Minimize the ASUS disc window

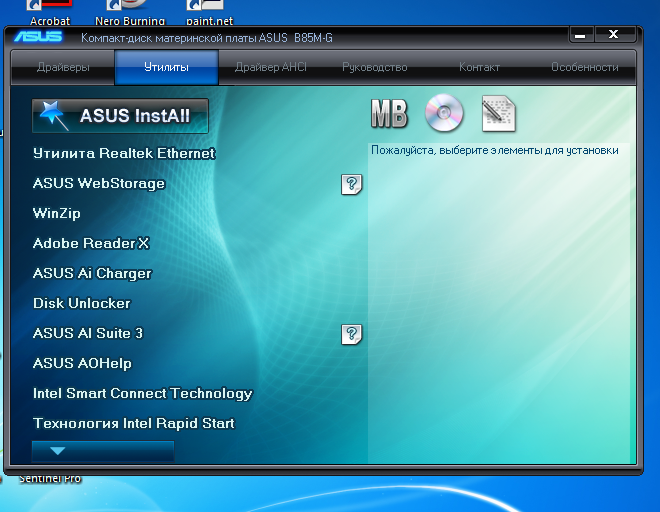[x=581, y=35]
